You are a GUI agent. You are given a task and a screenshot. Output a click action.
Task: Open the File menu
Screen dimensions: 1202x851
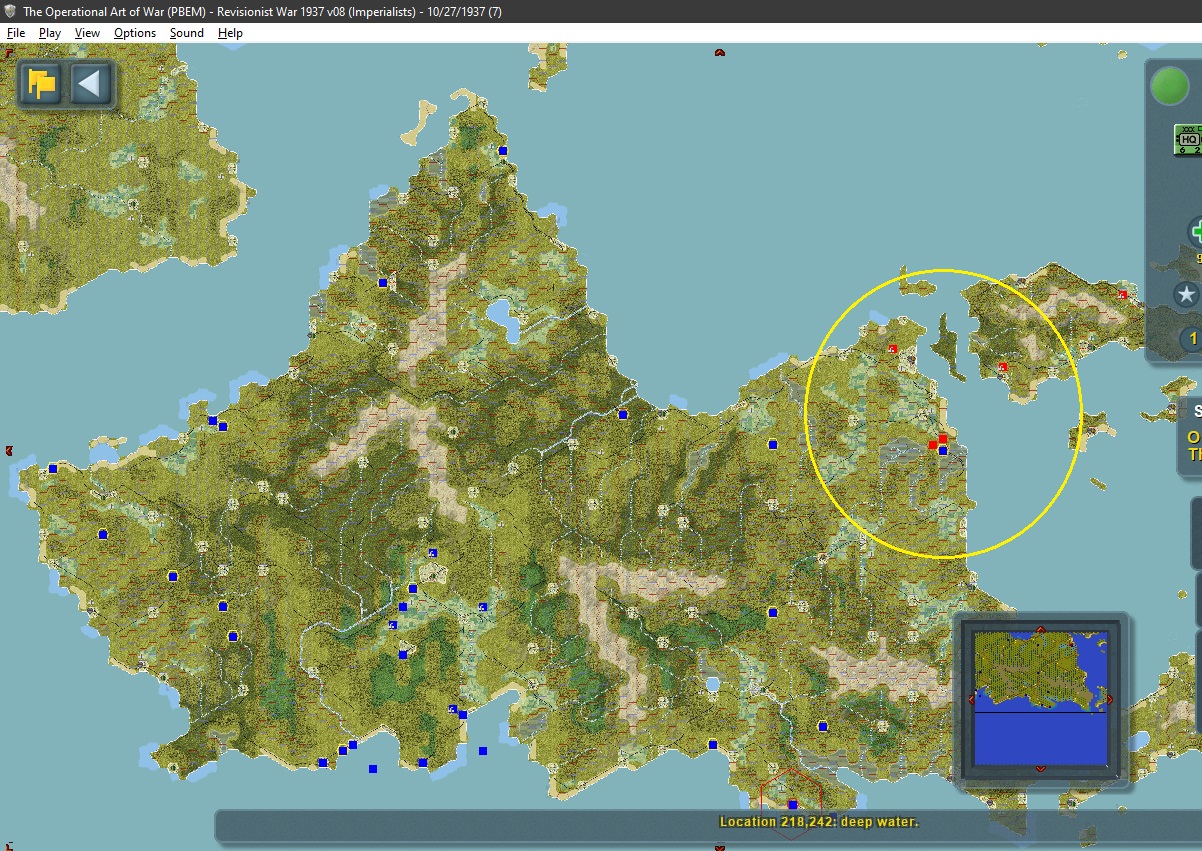coord(16,33)
